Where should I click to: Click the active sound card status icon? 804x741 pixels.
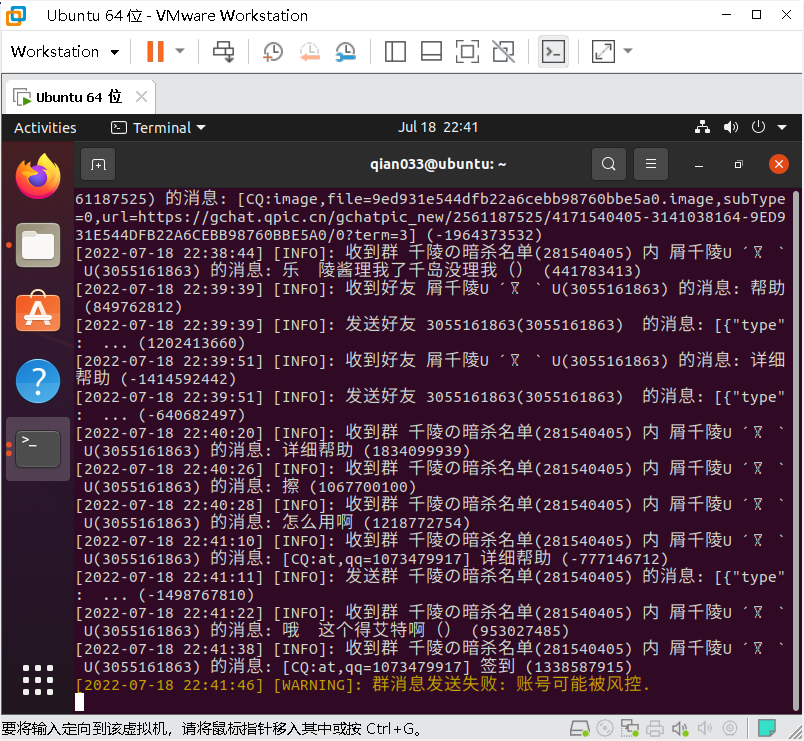click(680, 728)
